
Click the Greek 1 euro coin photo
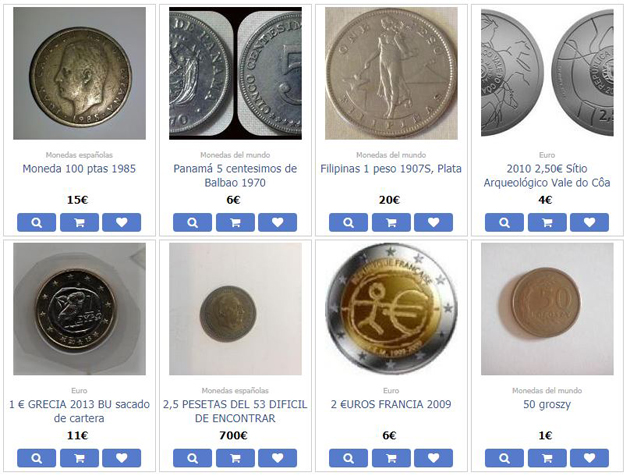(x=80, y=309)
